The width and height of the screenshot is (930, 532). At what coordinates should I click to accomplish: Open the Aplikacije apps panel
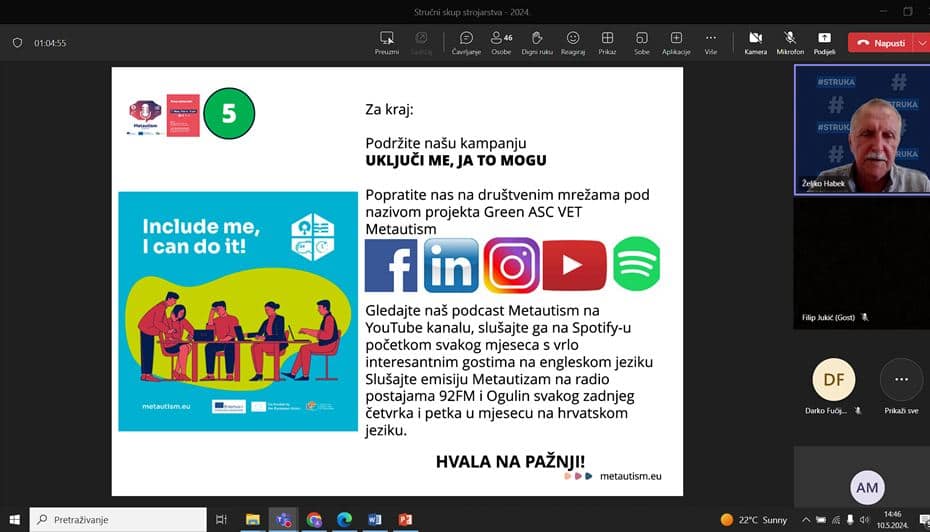(x=676, y=43)
